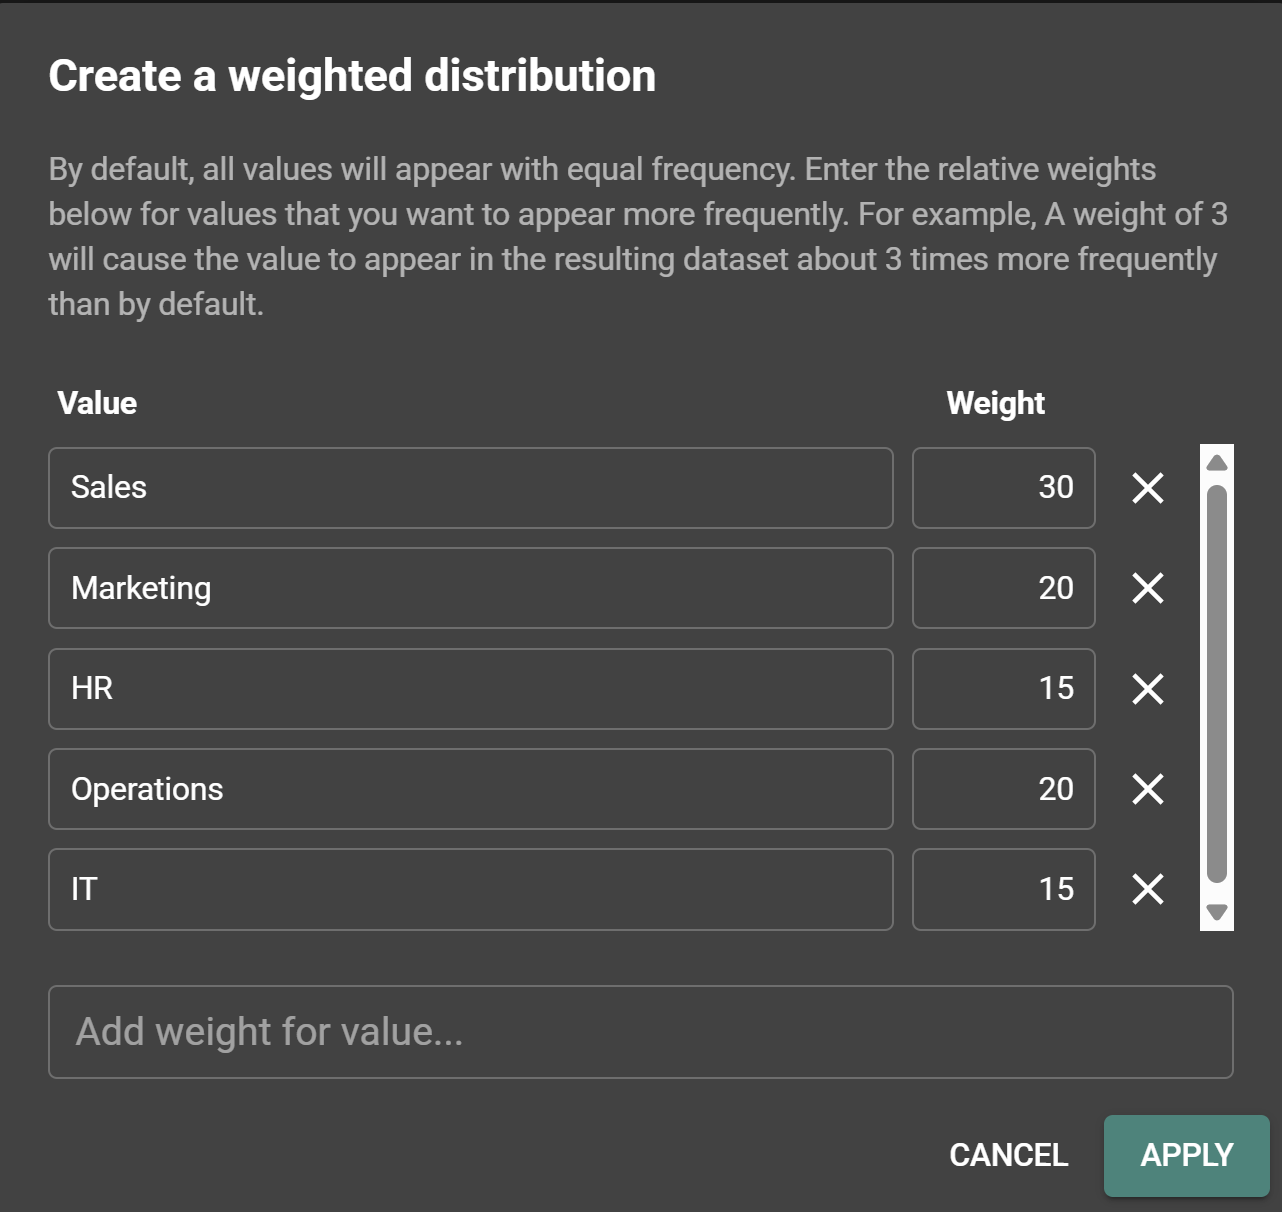Cancel the weighted distribution dialog

[x=1008, y=1155]
